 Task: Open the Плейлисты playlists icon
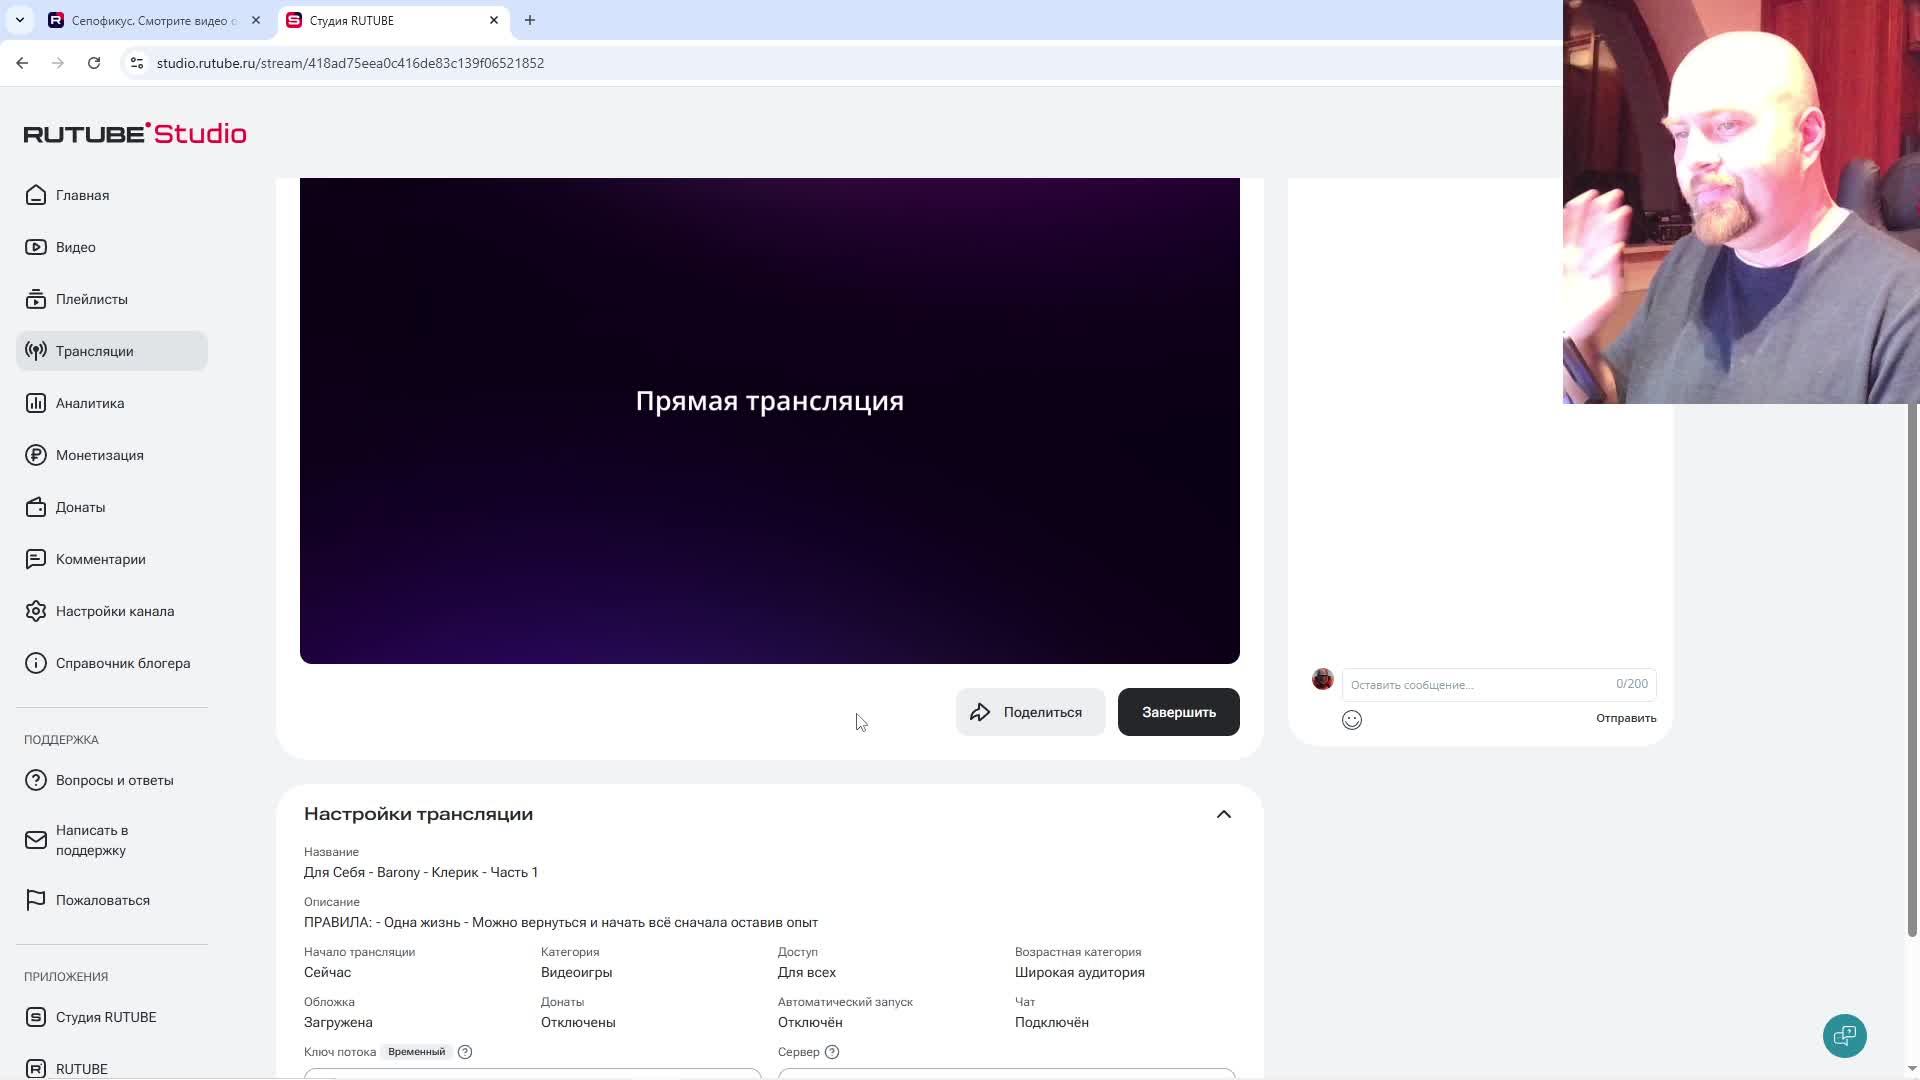36,299
